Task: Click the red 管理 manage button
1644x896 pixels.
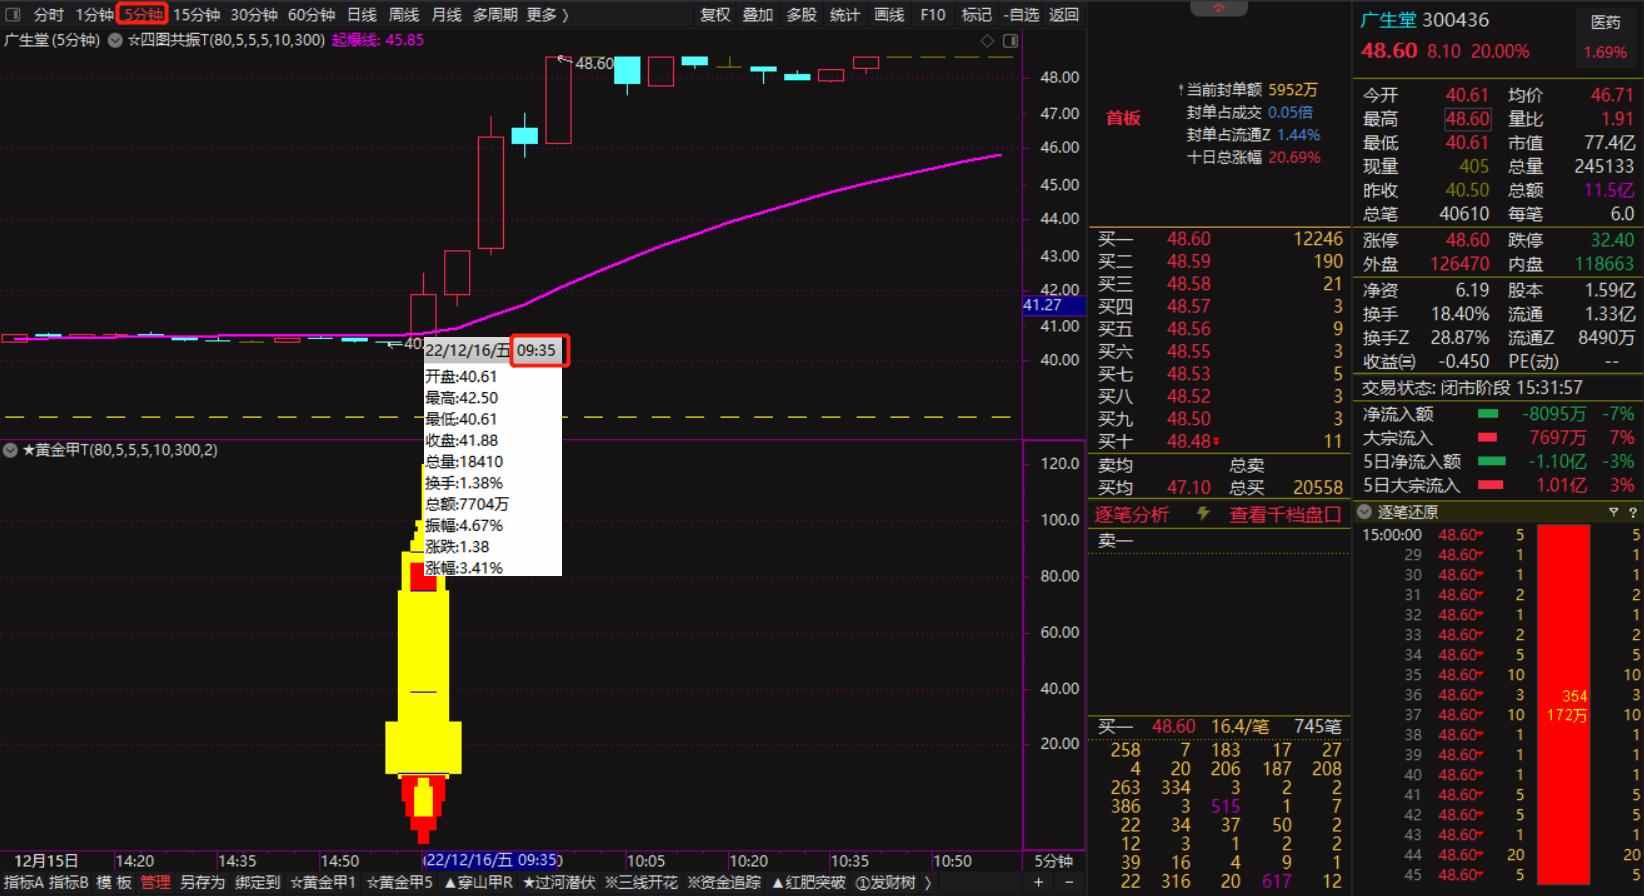Action: click(155, 882)
